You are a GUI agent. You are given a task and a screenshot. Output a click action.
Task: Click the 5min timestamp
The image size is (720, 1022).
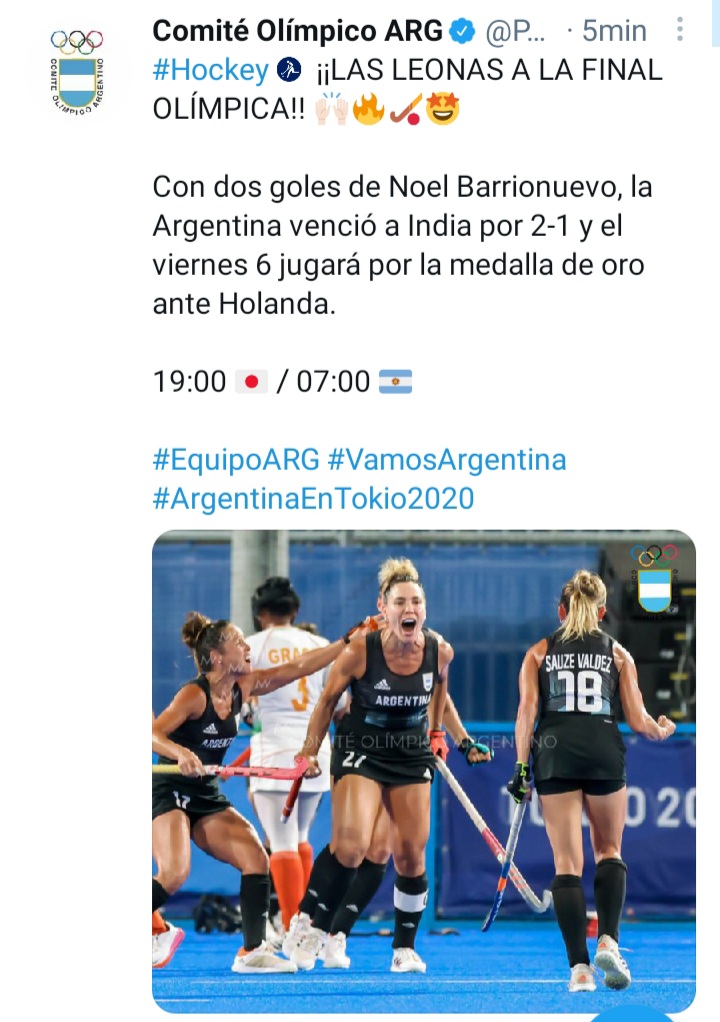click(x=614, y=31)
